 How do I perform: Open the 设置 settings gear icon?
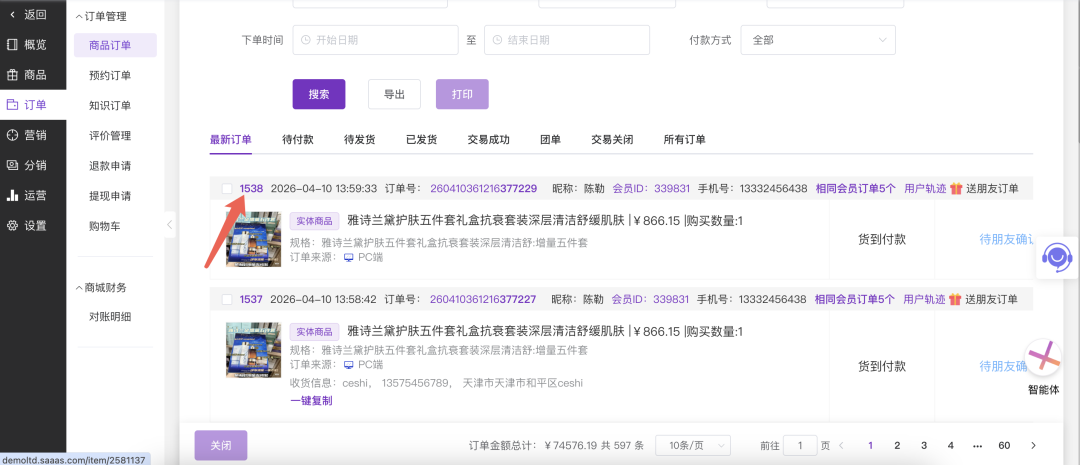(x=12, y=225)
